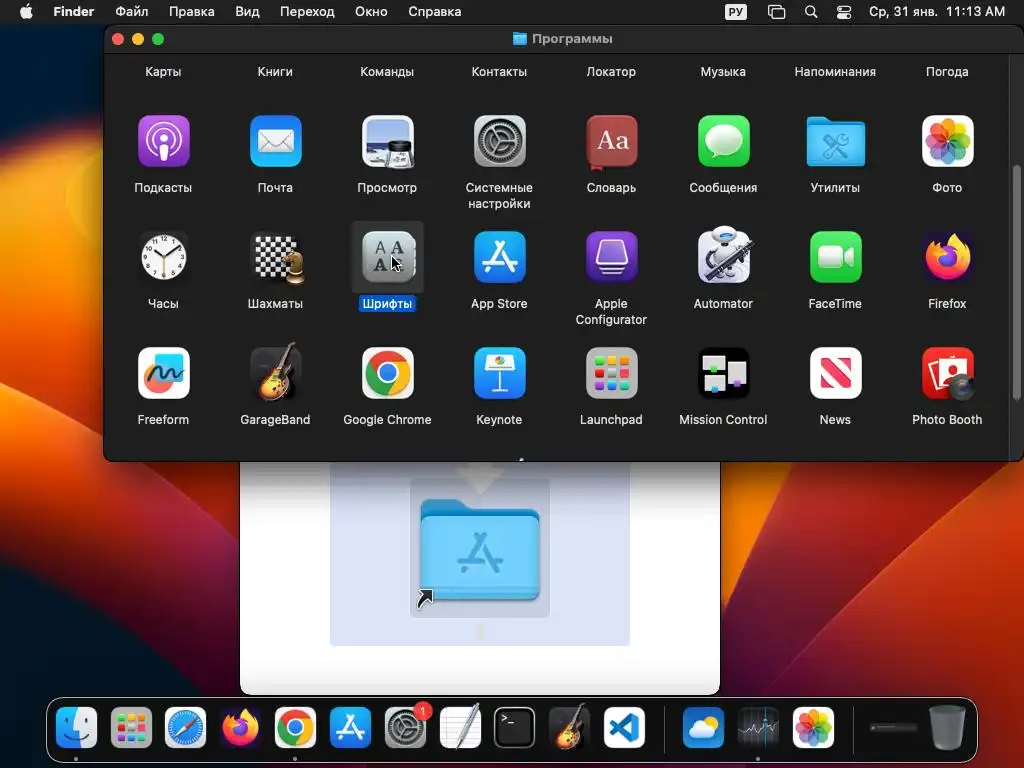Open Stage Manager menu bar icon

(776, 12)
